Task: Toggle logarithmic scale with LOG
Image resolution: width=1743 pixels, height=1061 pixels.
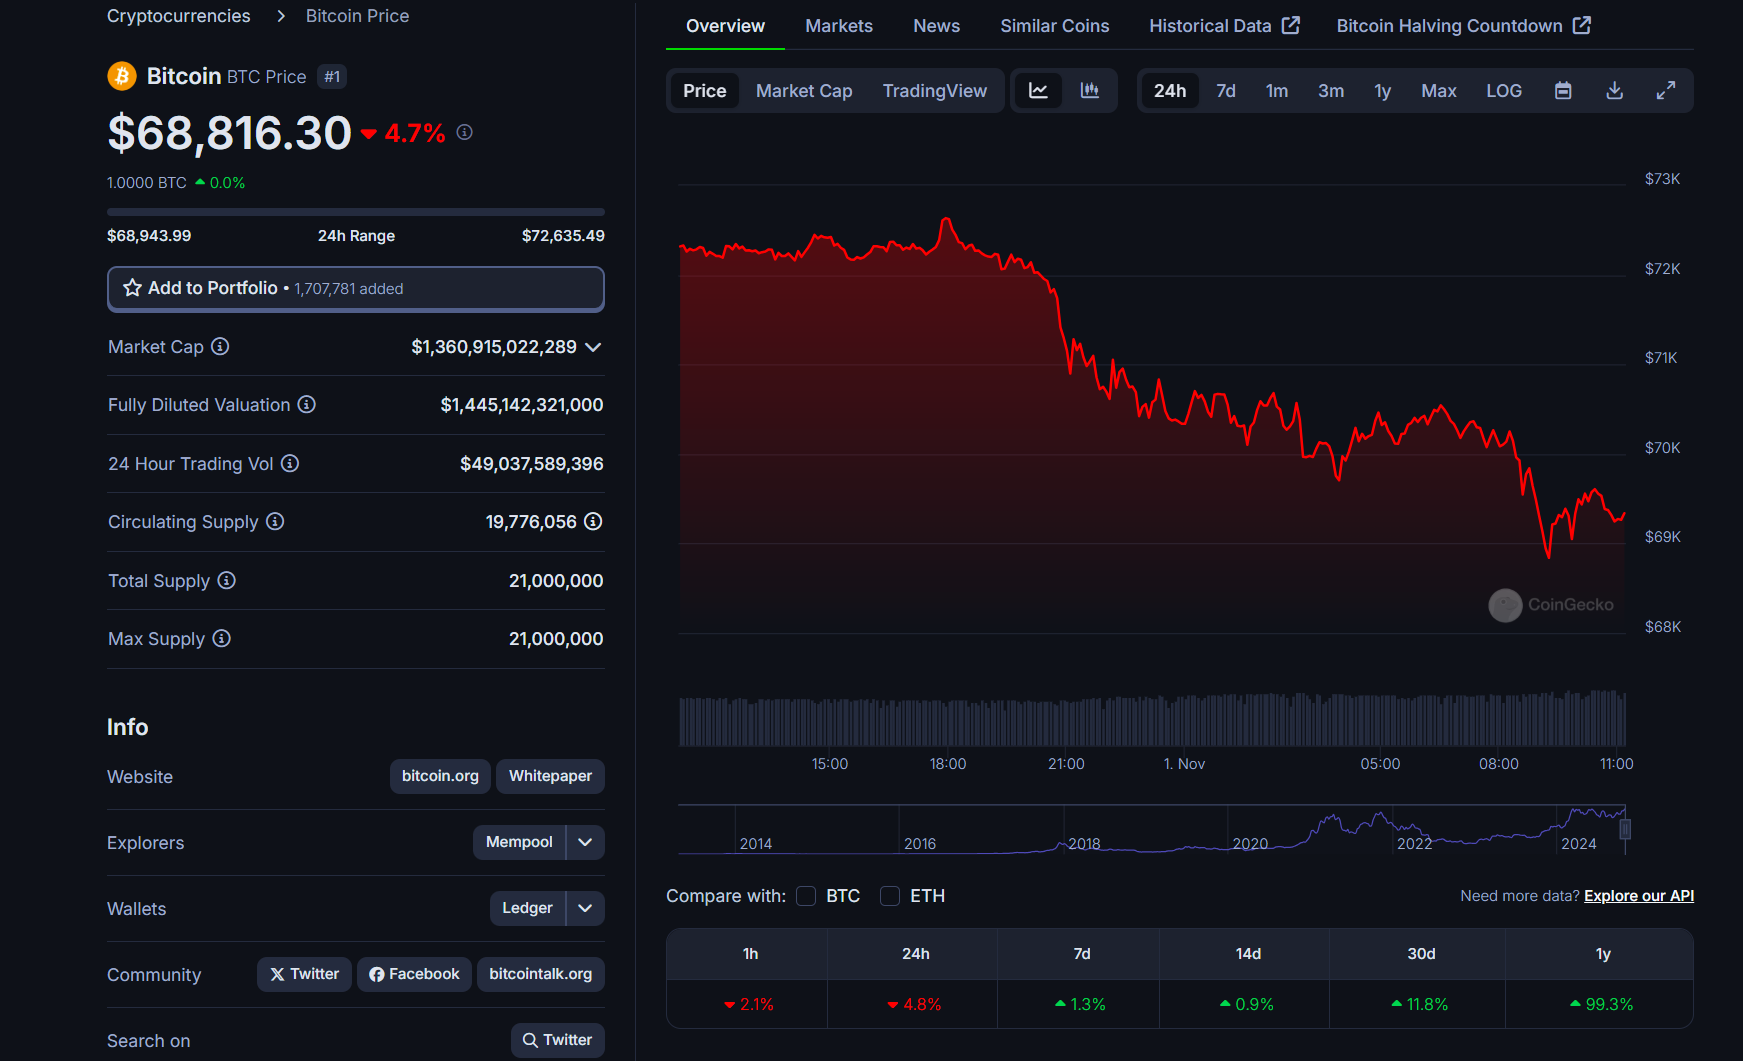Action: coord(1503,90)
